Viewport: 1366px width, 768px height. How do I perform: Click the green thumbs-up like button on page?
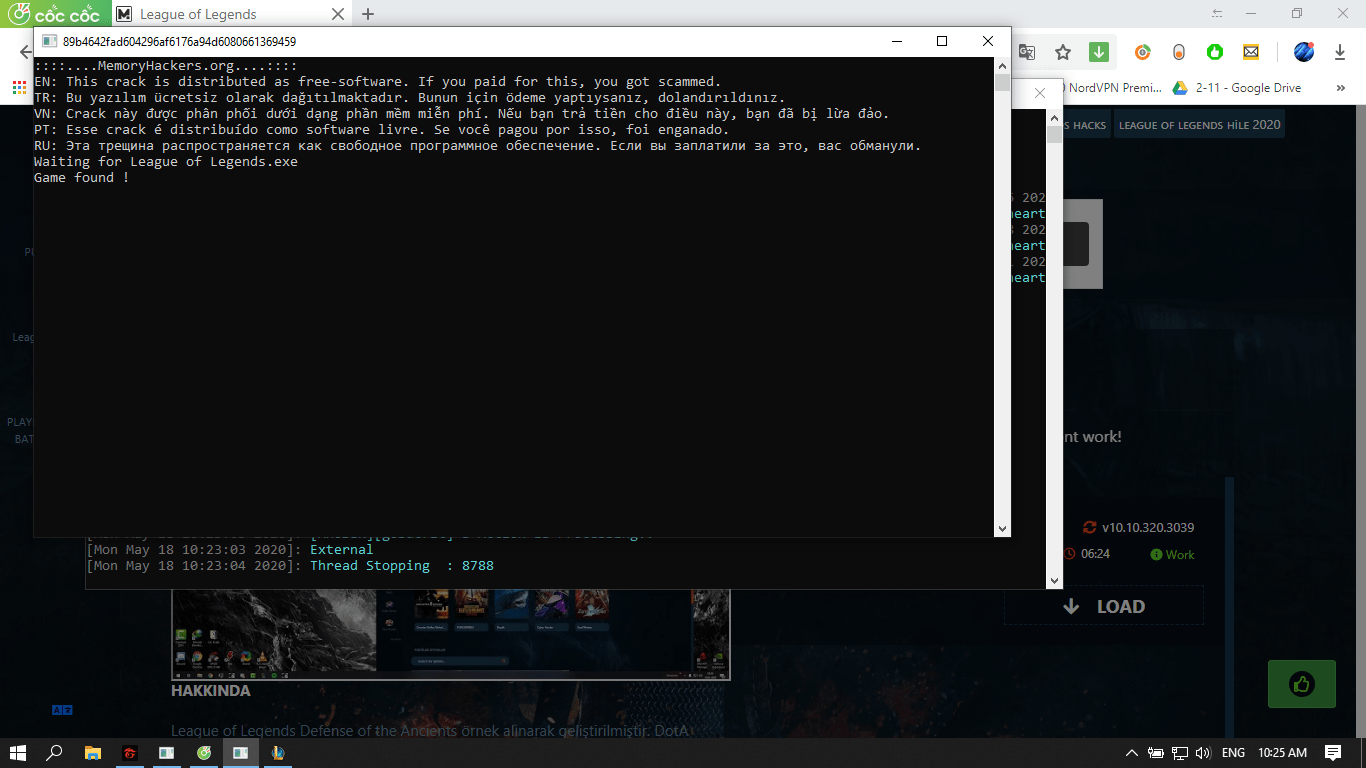tap(1301, 684)
